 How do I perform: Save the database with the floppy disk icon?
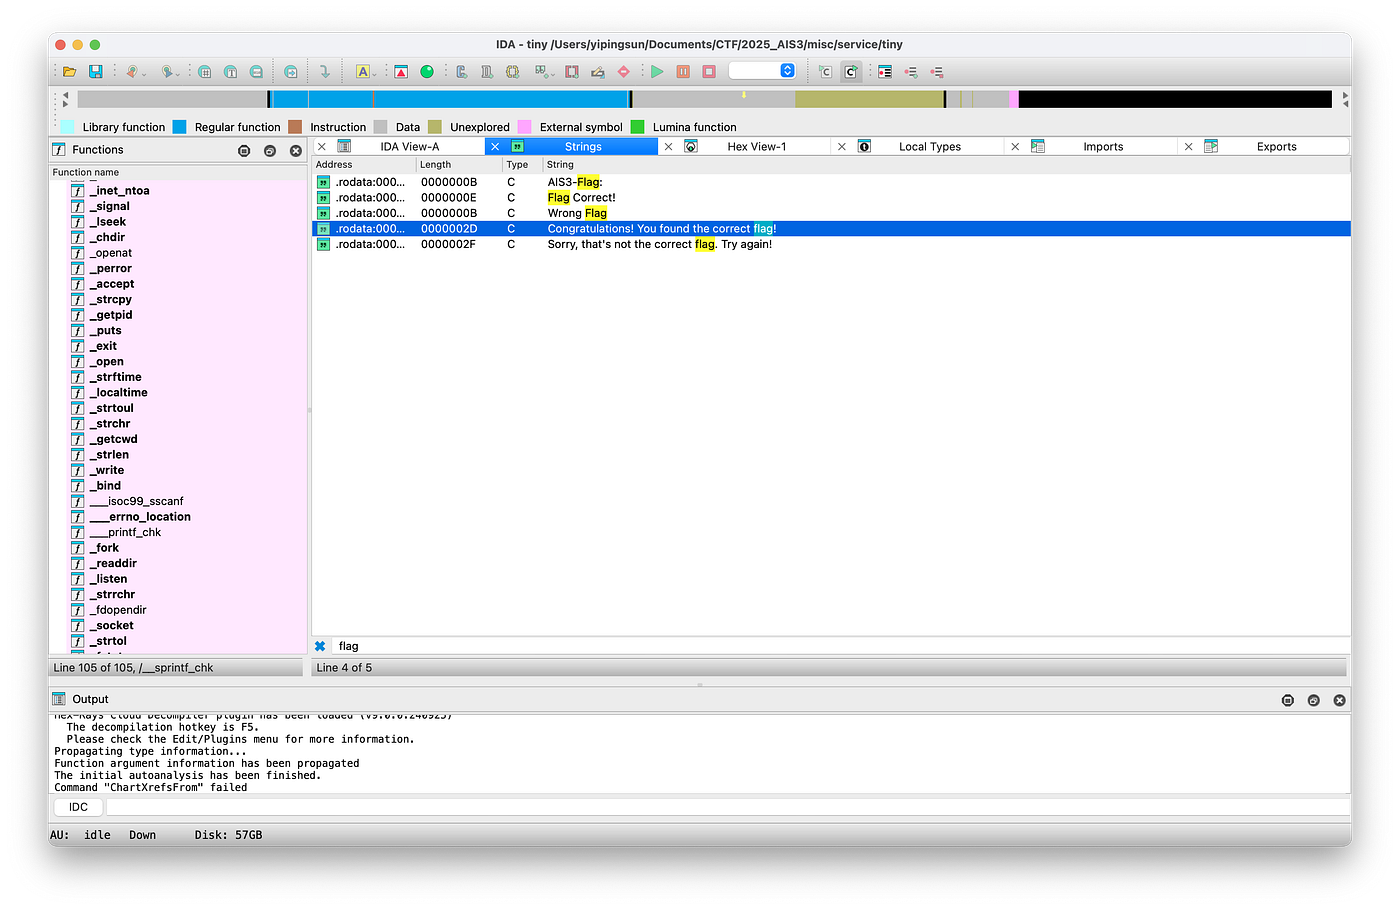pos(96,72)
